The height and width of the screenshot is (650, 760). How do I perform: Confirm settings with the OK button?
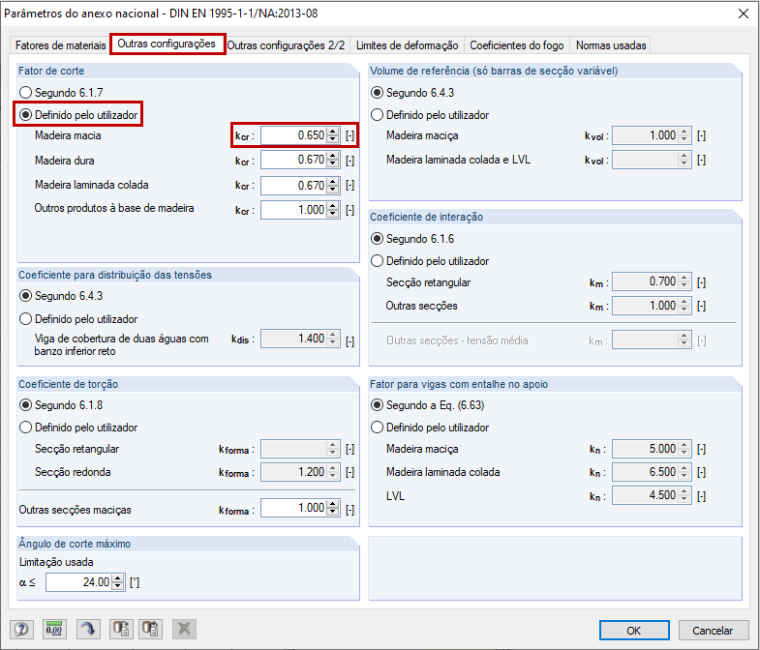coord(634,630)
